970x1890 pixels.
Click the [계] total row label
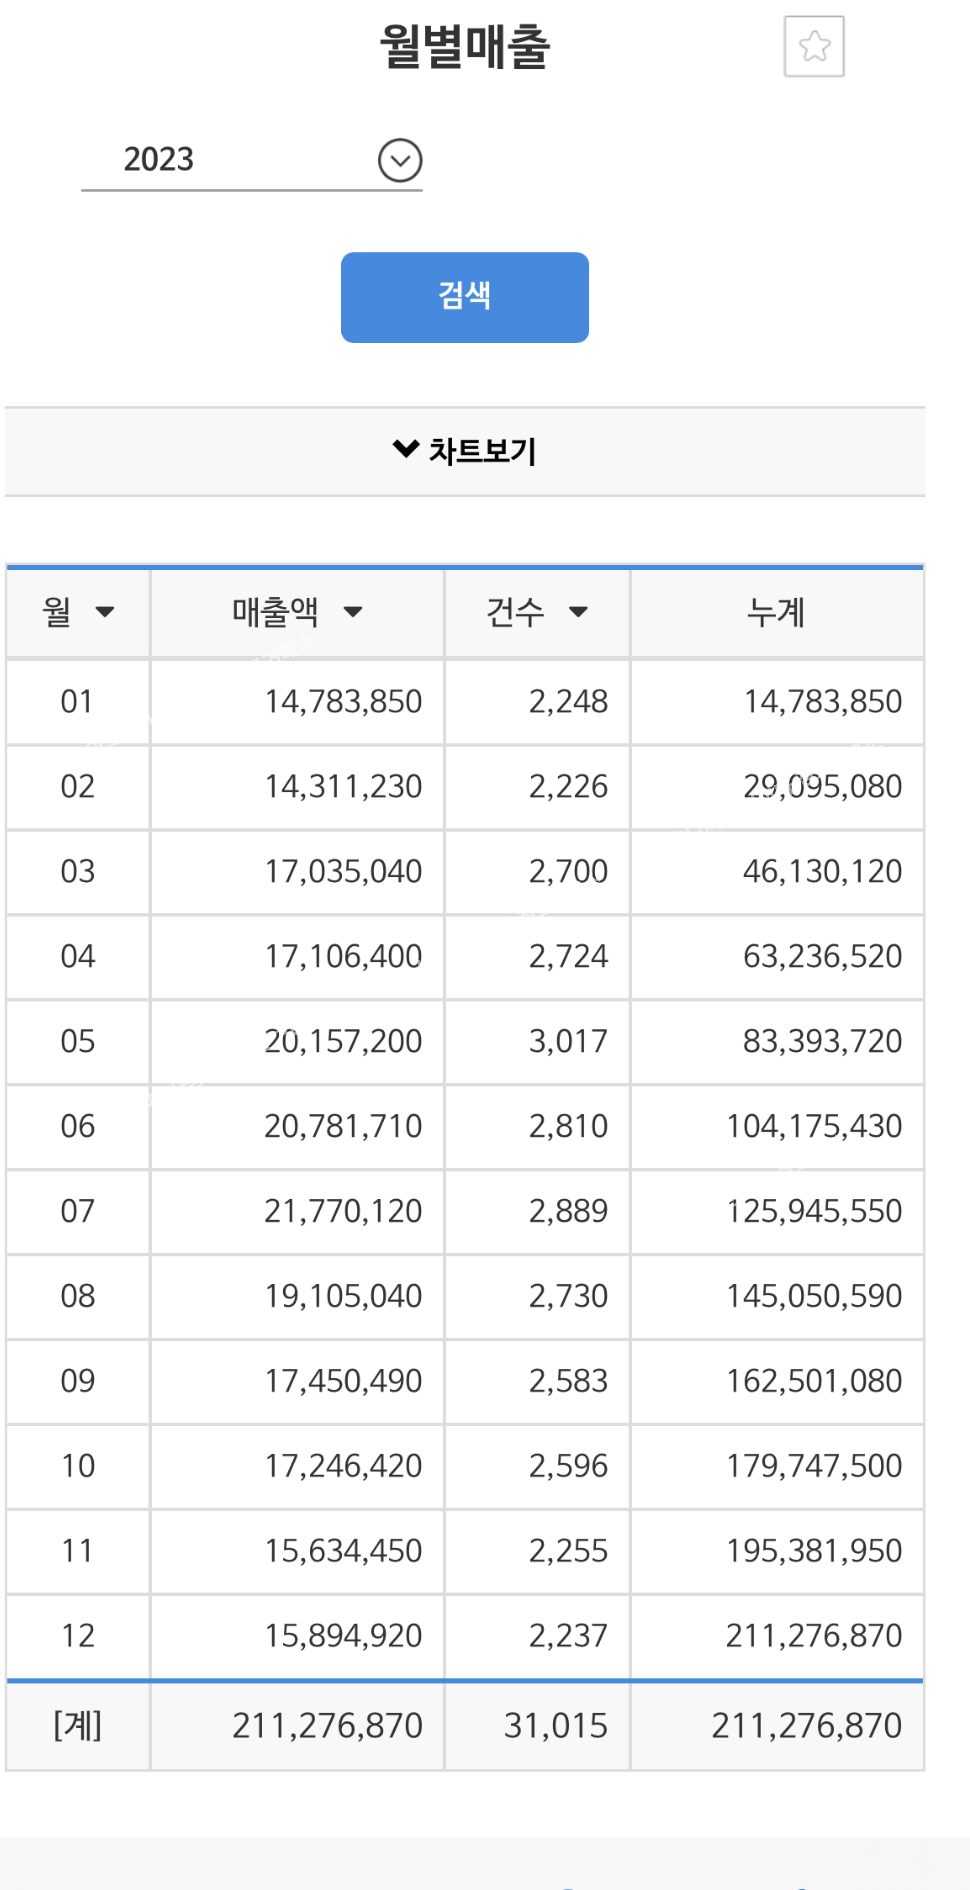77,1725
